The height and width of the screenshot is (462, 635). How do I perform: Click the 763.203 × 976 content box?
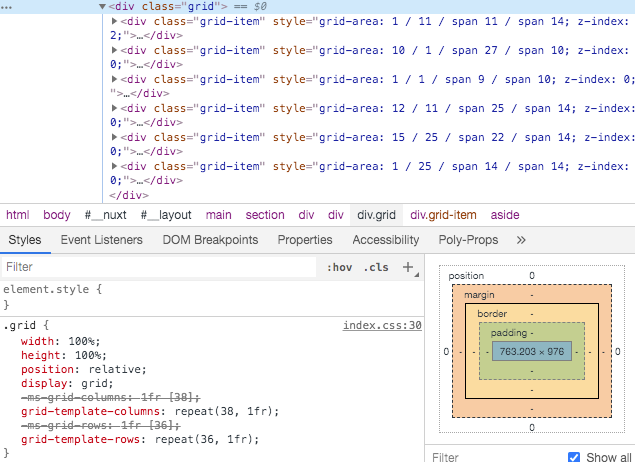pyautogui.click(x=531, y=351)
